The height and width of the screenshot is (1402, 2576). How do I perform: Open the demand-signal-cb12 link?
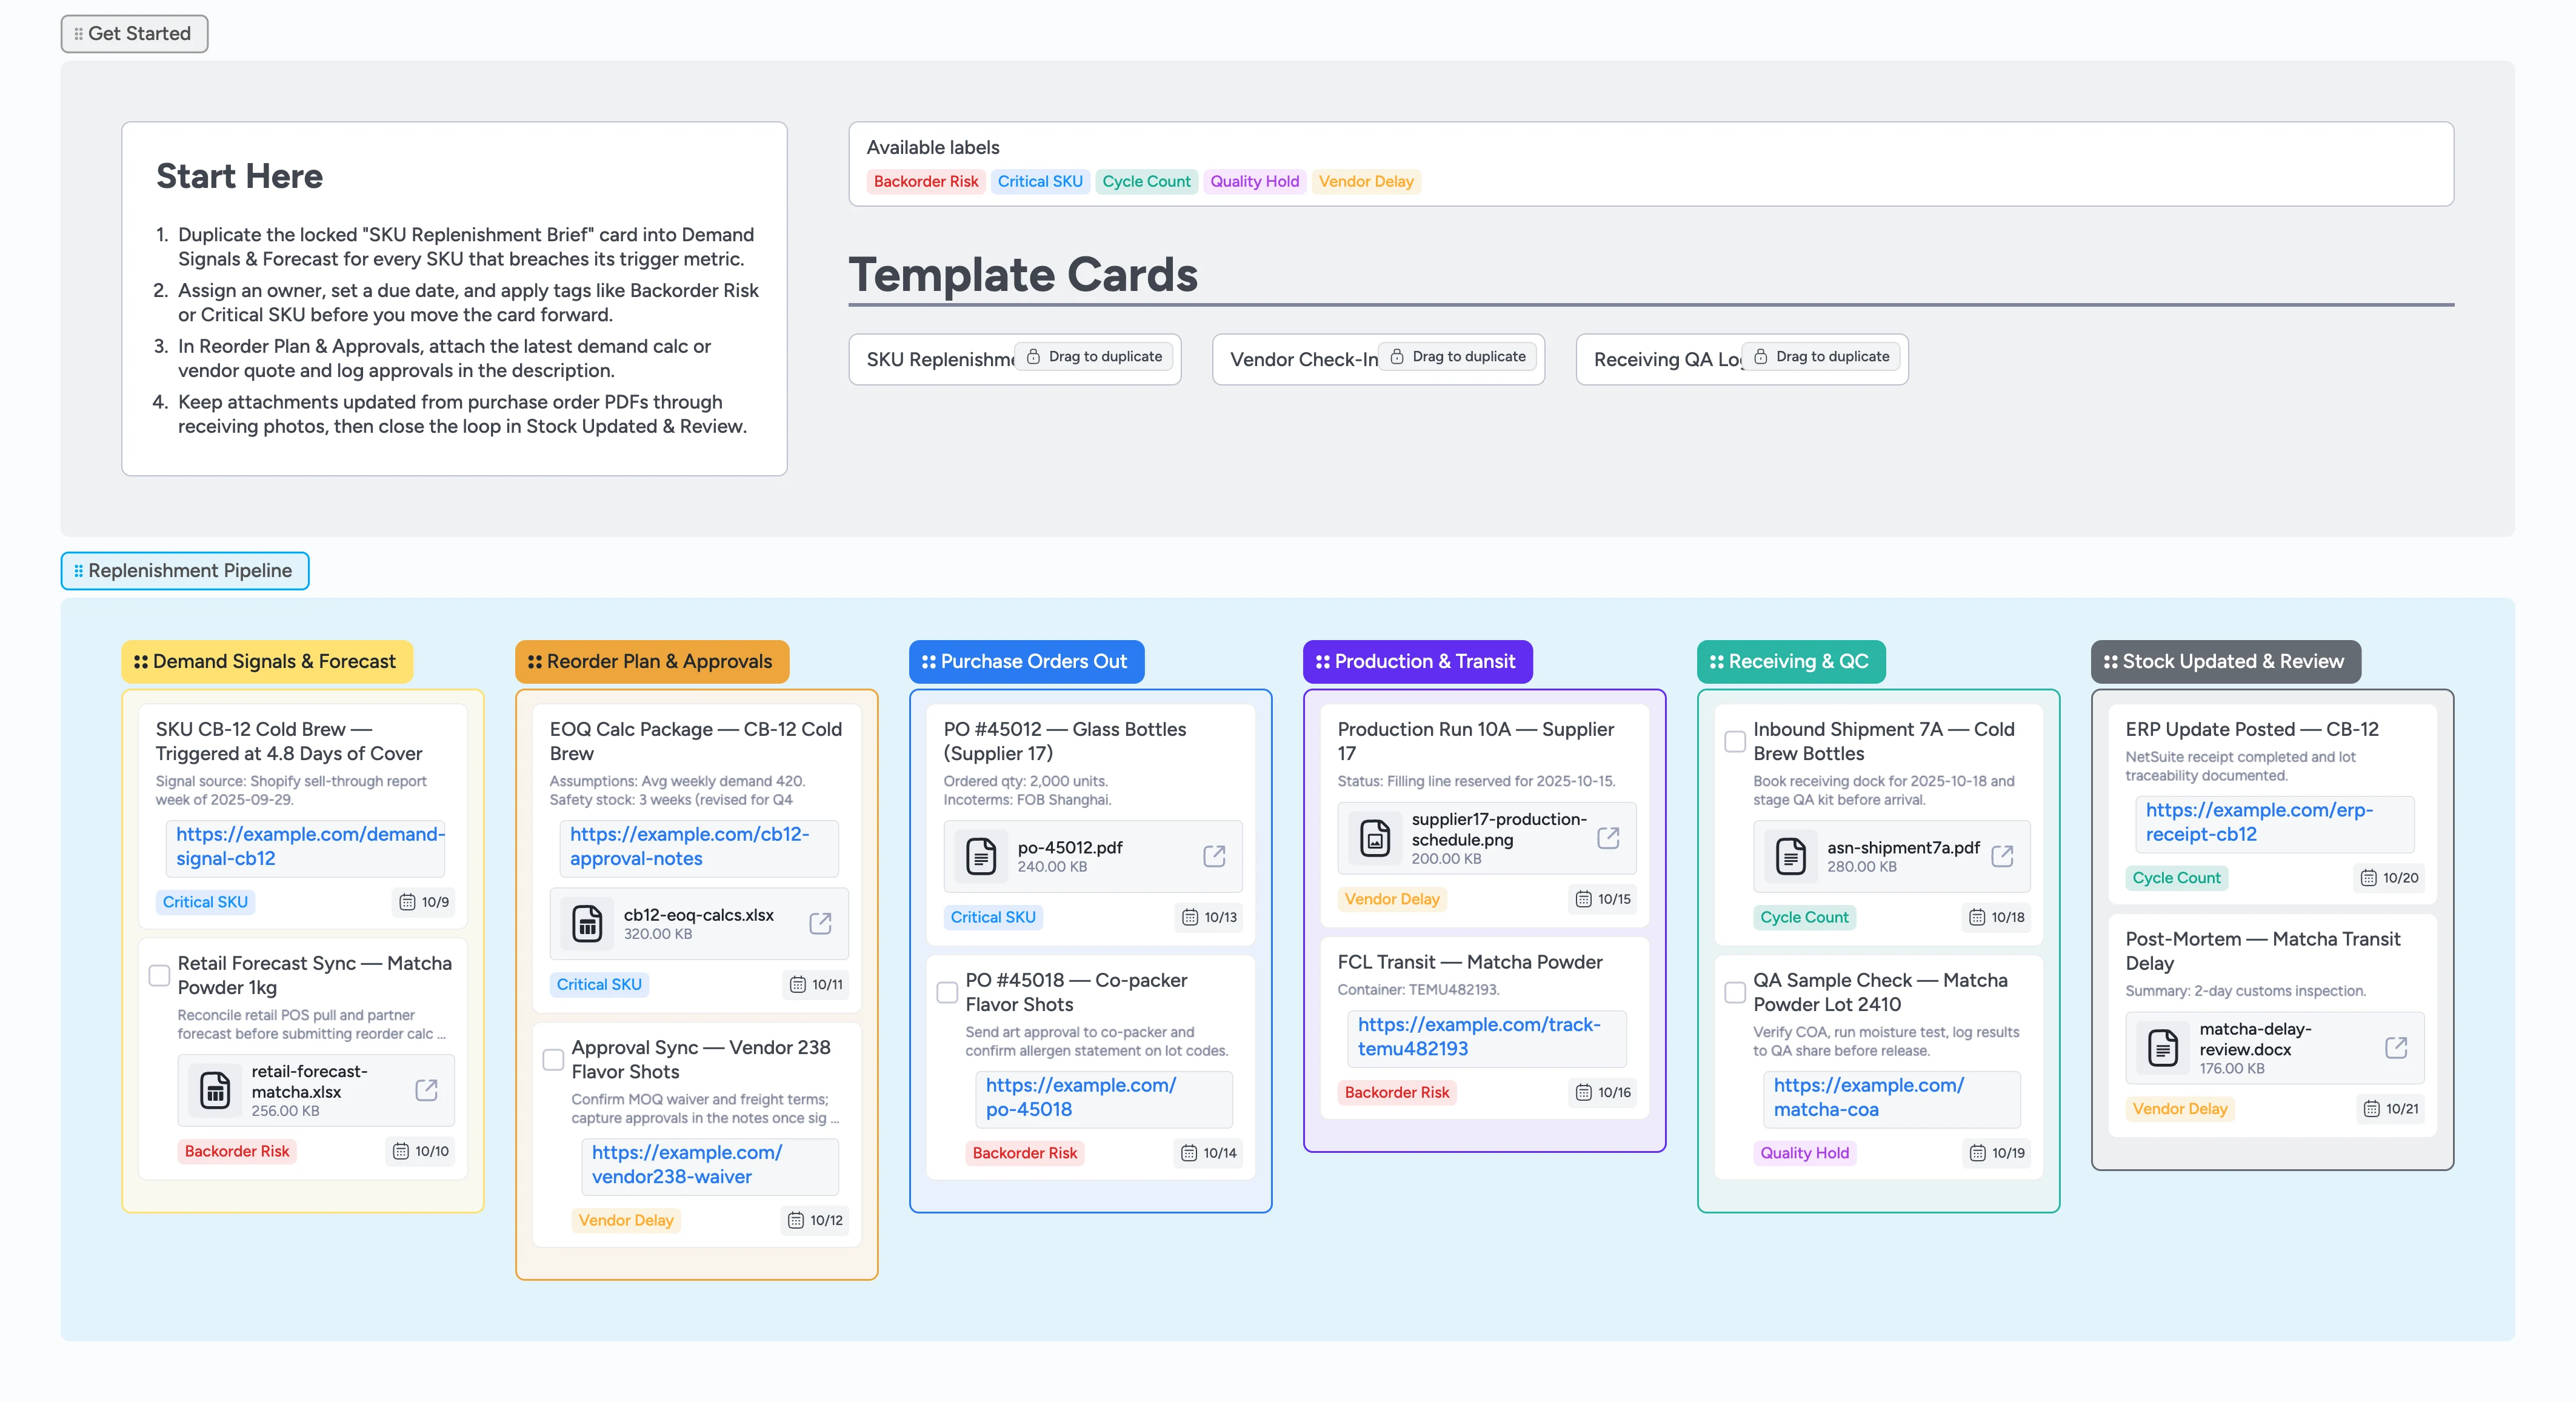click(305, 846)
